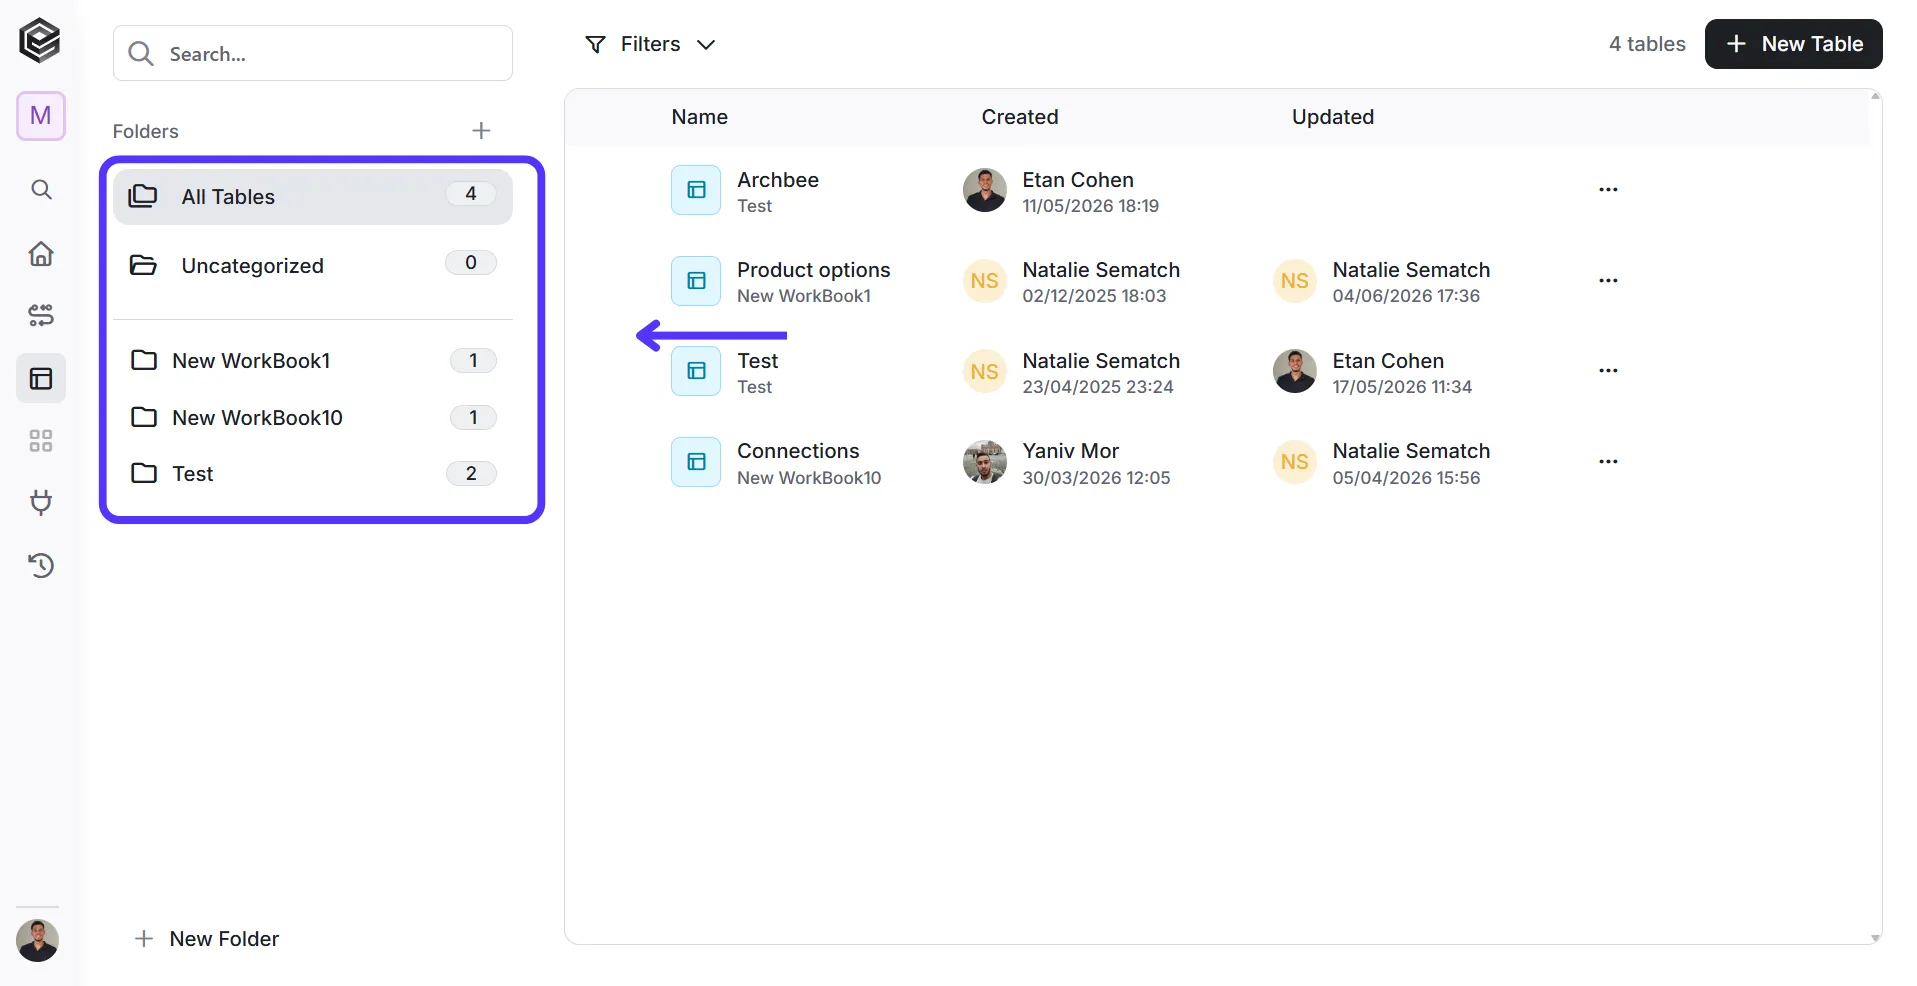Open the M workspace avatar
This screenshot has height=986, width=1917.
point(41,116)
